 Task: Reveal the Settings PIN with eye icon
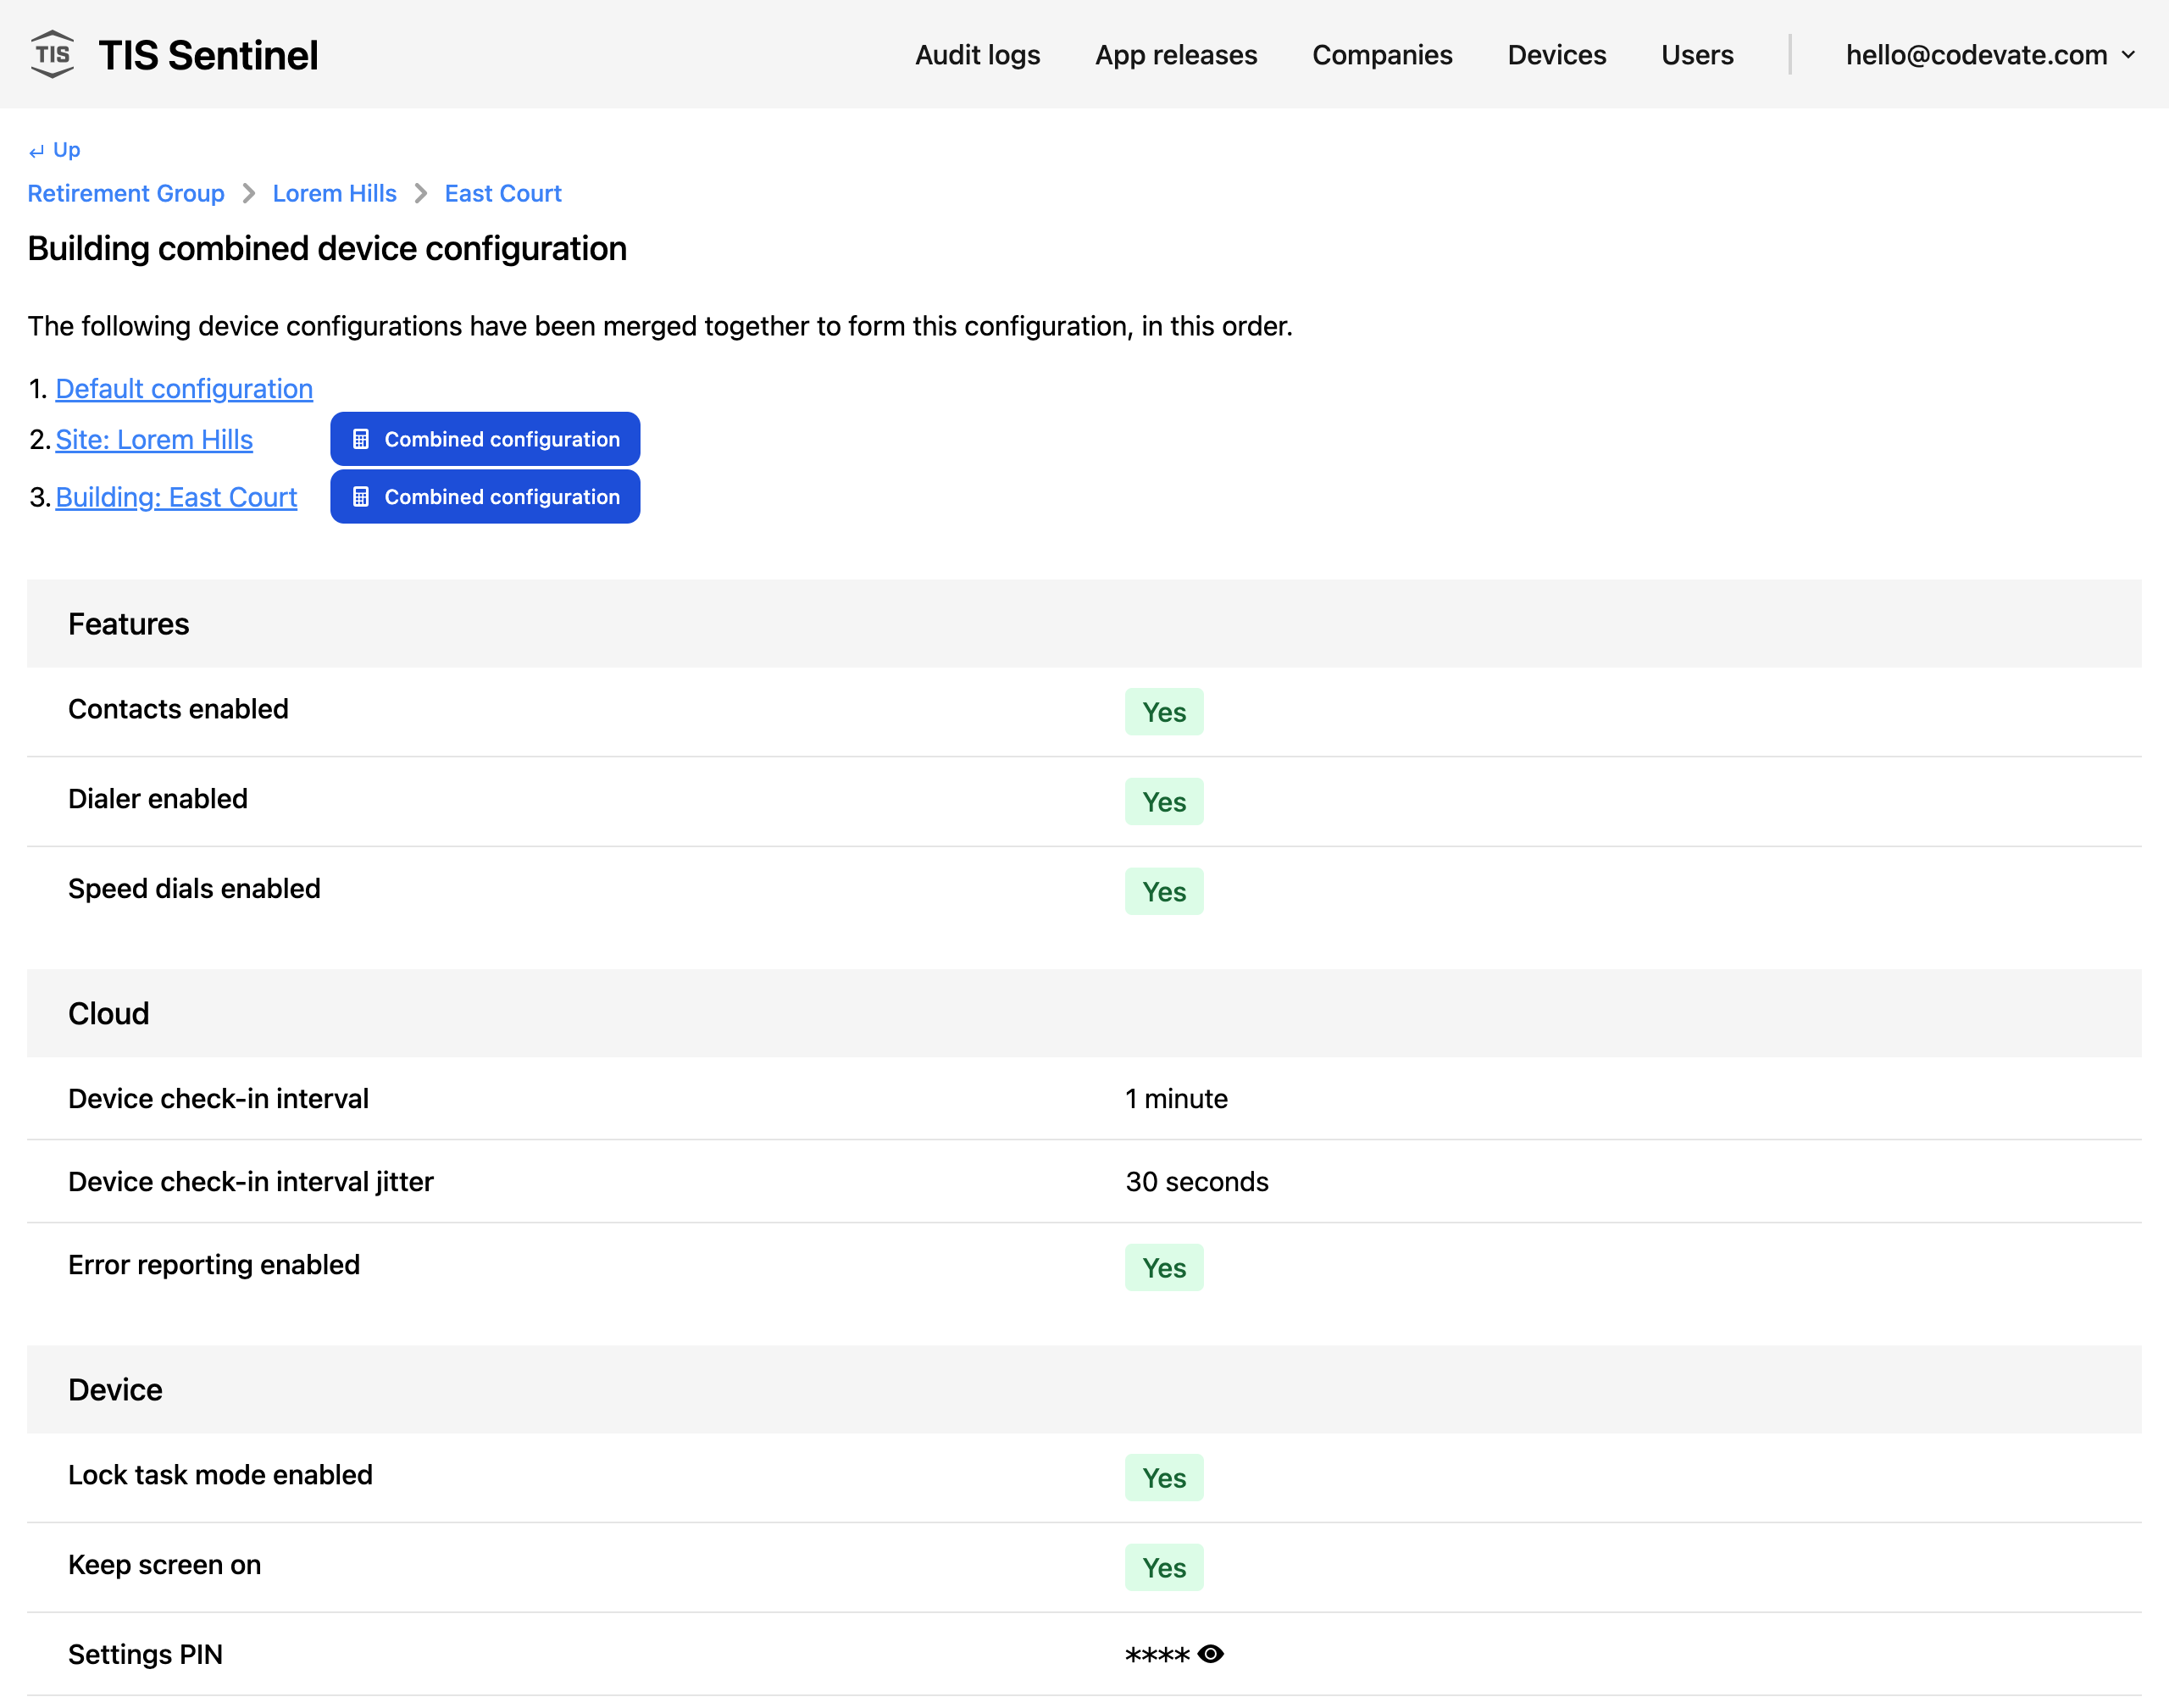pos(1210,1654)
